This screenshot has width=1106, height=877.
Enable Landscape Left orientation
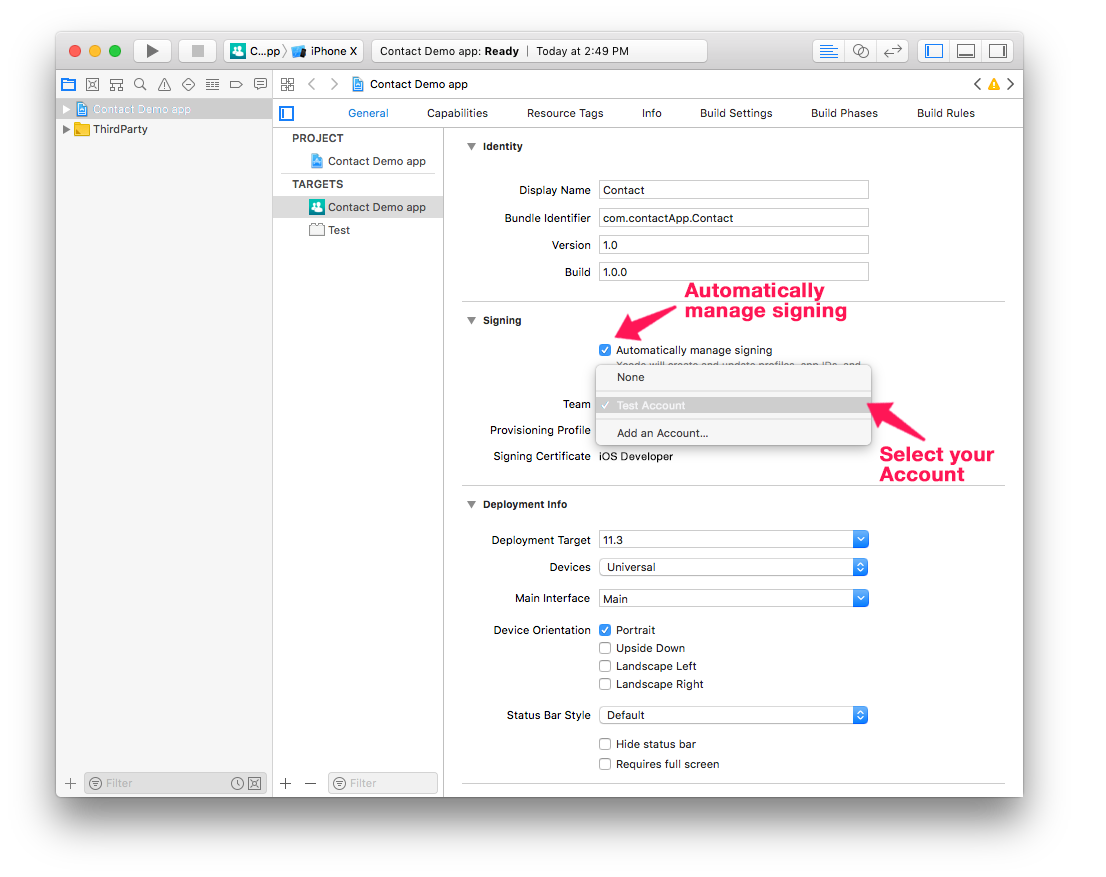605,666
